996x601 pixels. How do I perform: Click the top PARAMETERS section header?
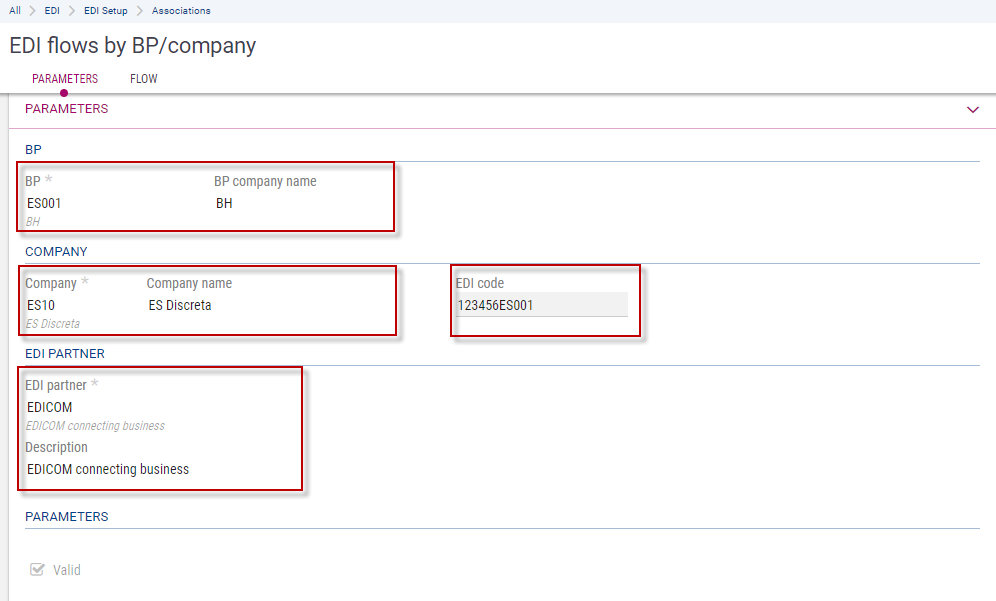pos(67,109)
